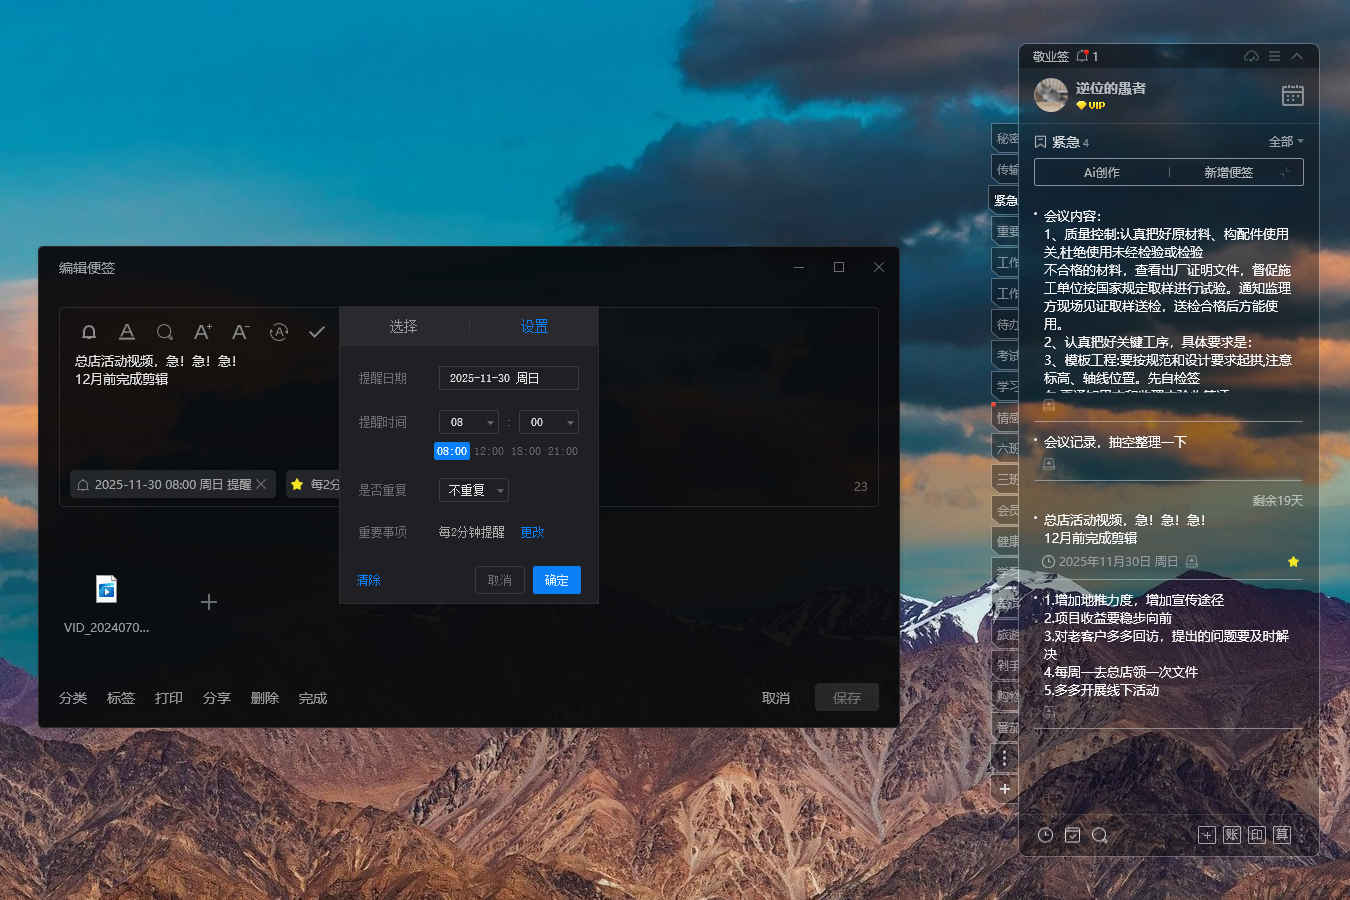Open the 账 ledger icon at panel bottom
Image resolution: width=1350 pixels, height=900 pixels.
pos(1231,834)
